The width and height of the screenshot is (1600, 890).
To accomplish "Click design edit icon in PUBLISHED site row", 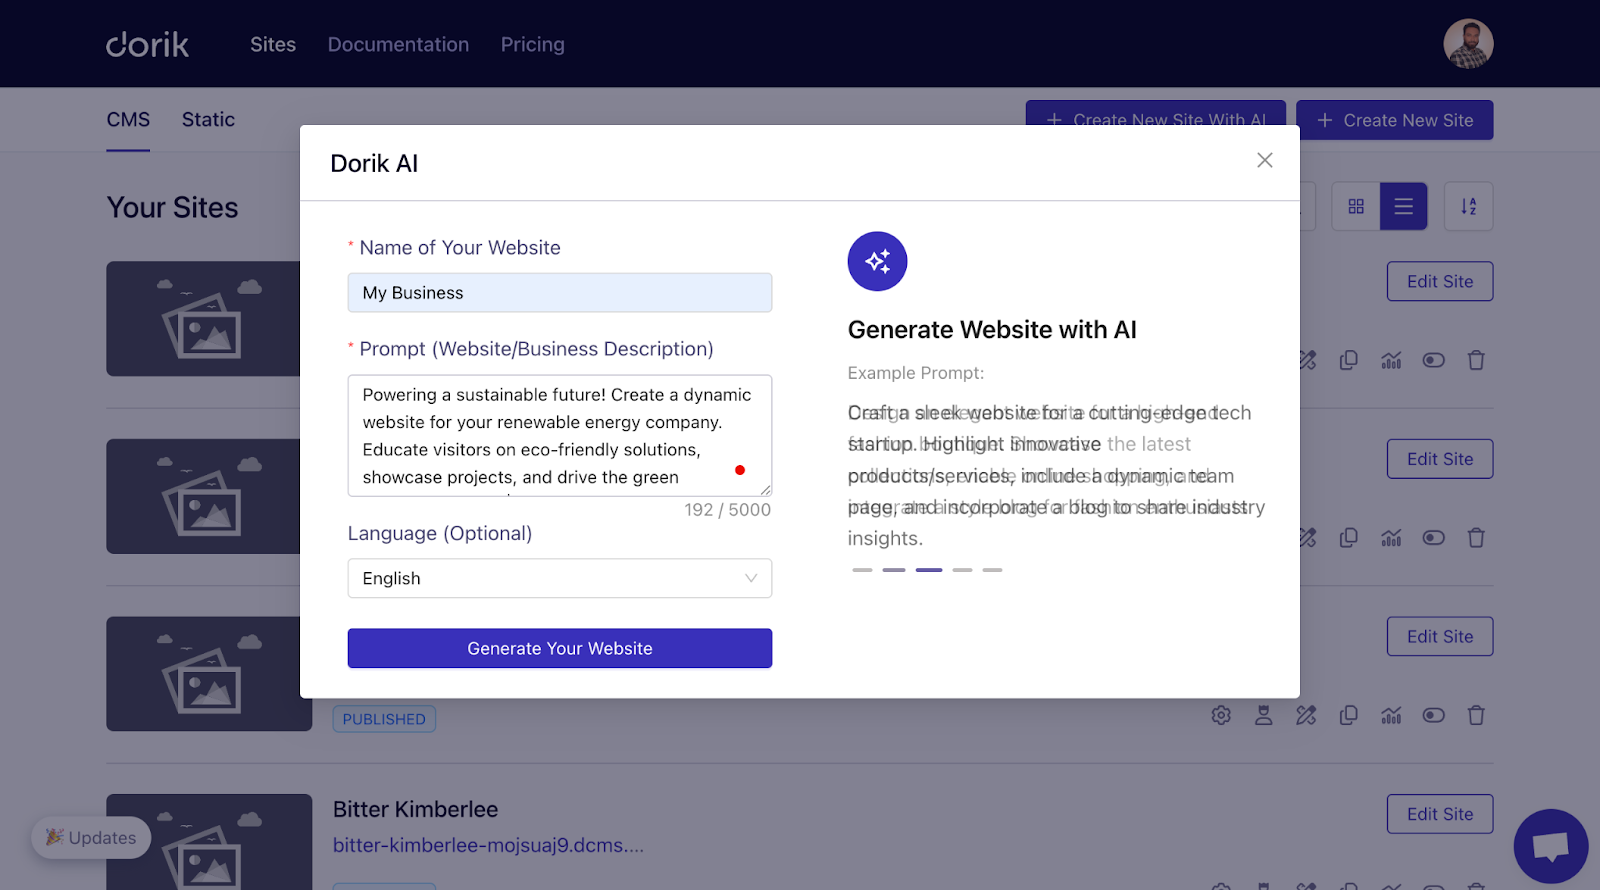I will click(1306, 715).
